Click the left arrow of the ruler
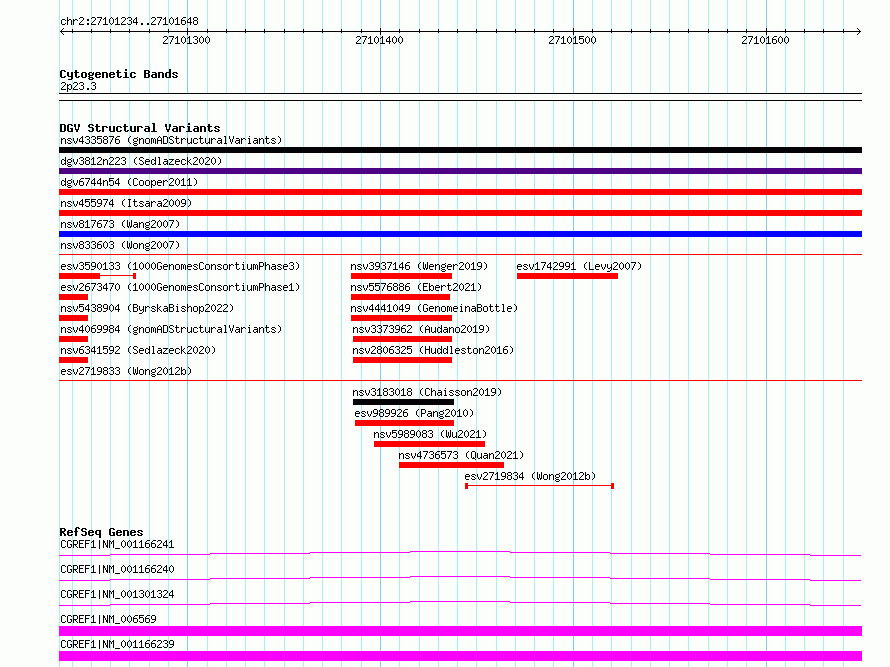Image resolution: width=890 pixels, height=667 pixels. 63,31
